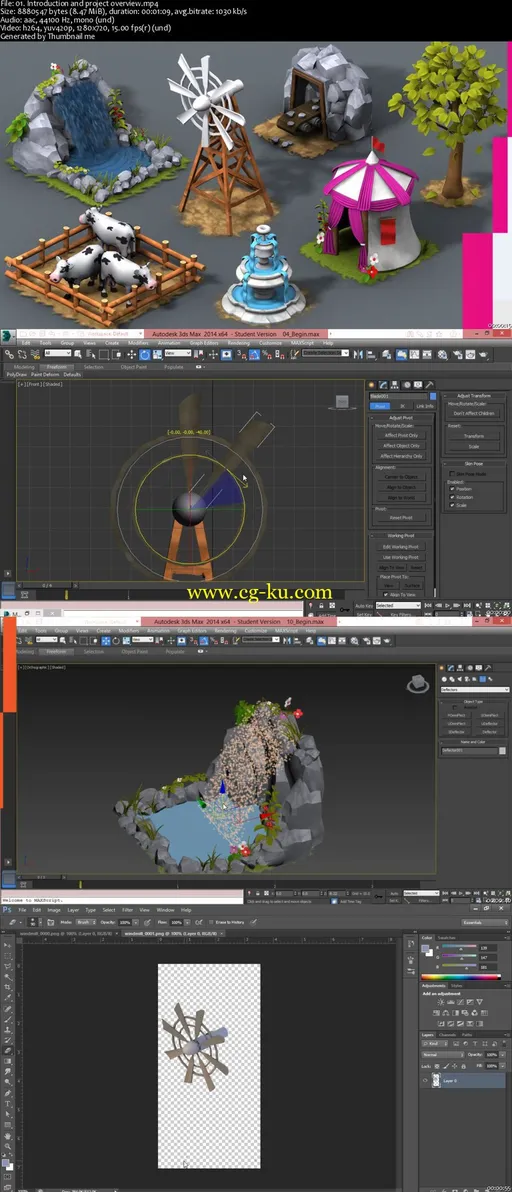Click Select and Rotate in 04_Begin.max toolbar

(x=144, y=353)
